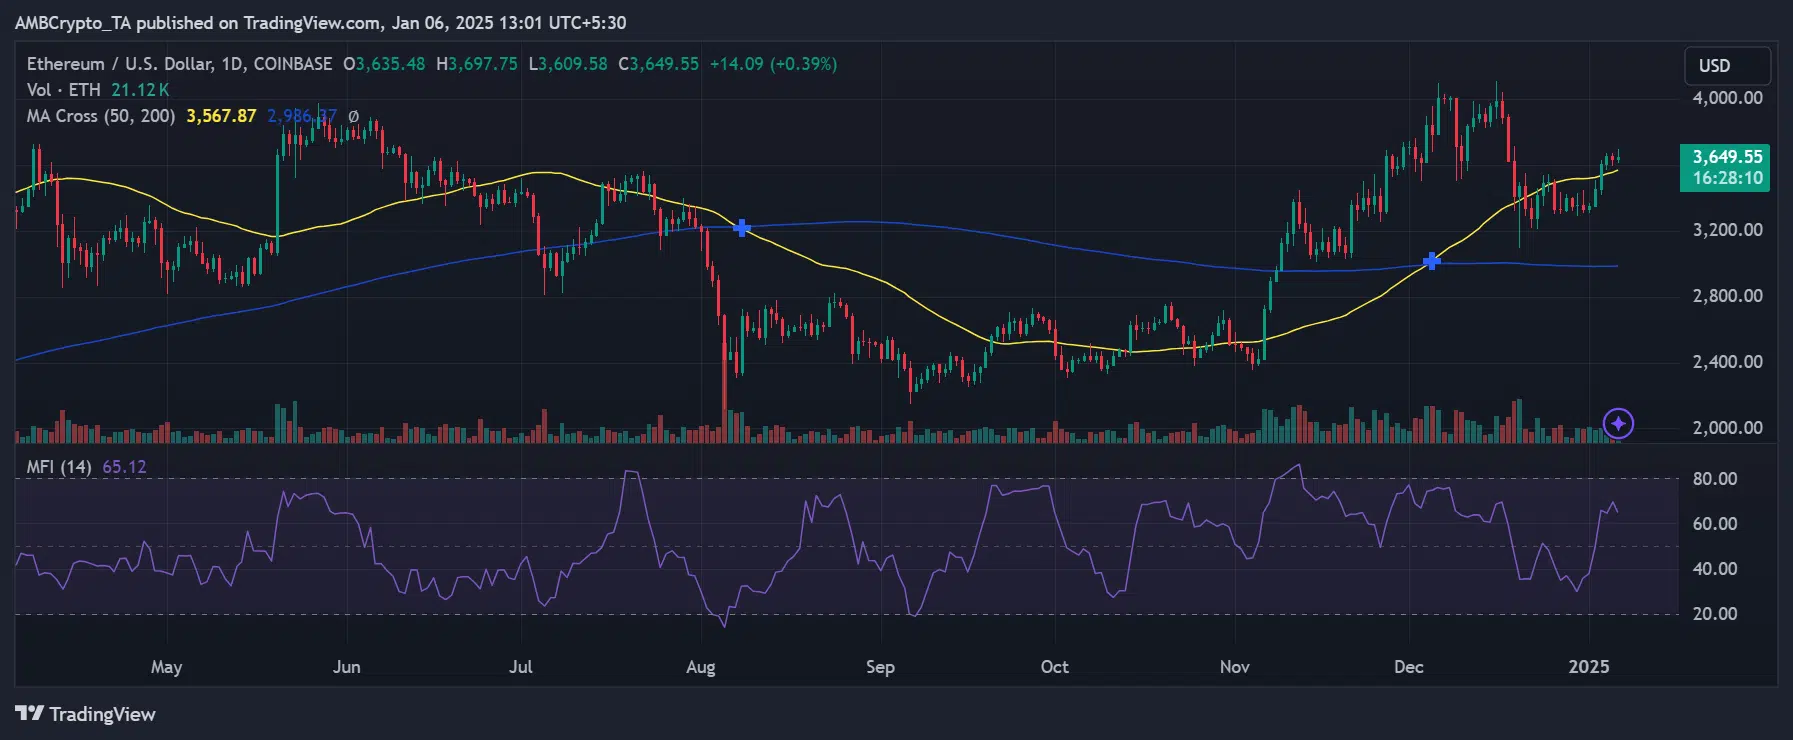Image resolution: width=1793 pixels, height=740 pixels.
Task: Click the 60.00 MFI axis label
Action: point(1714,524)
